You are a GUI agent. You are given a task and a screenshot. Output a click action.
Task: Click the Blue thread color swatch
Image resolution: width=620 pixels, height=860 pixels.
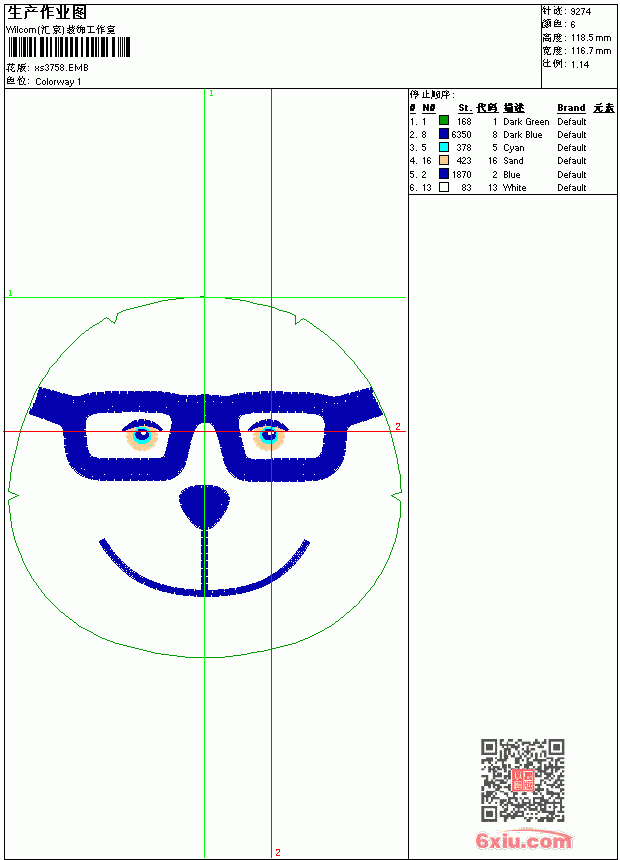[x=444, y=174]
